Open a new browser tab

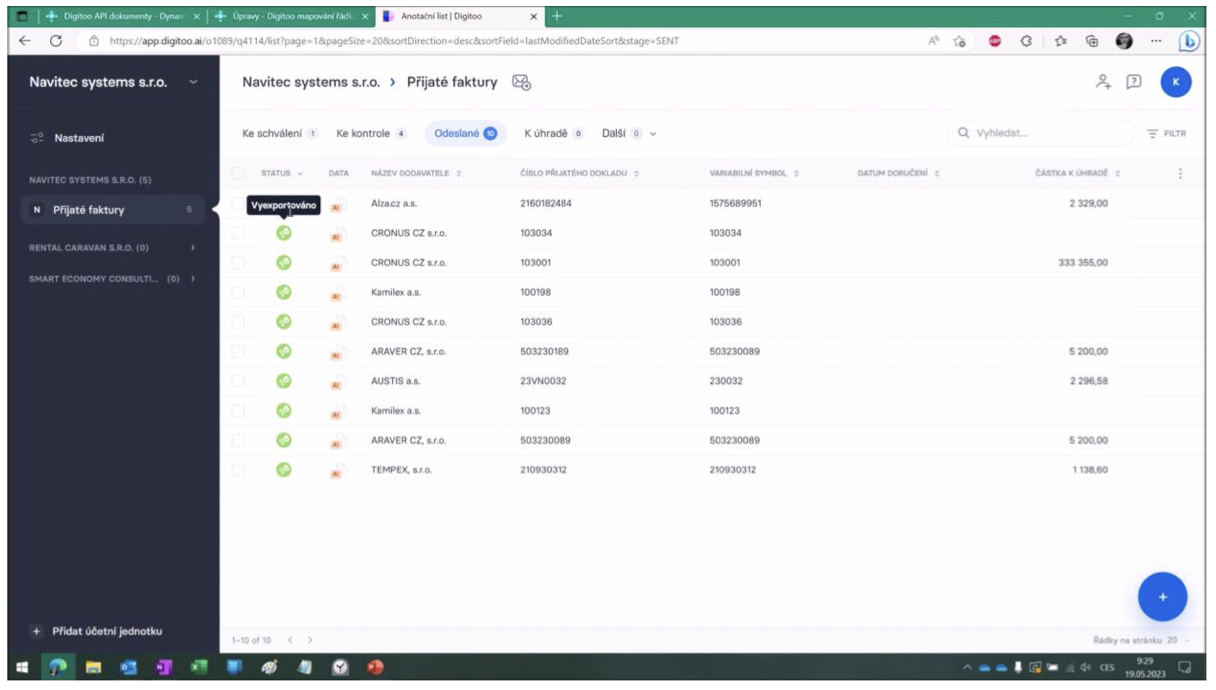pyautogui.click(x=557, y=16)
